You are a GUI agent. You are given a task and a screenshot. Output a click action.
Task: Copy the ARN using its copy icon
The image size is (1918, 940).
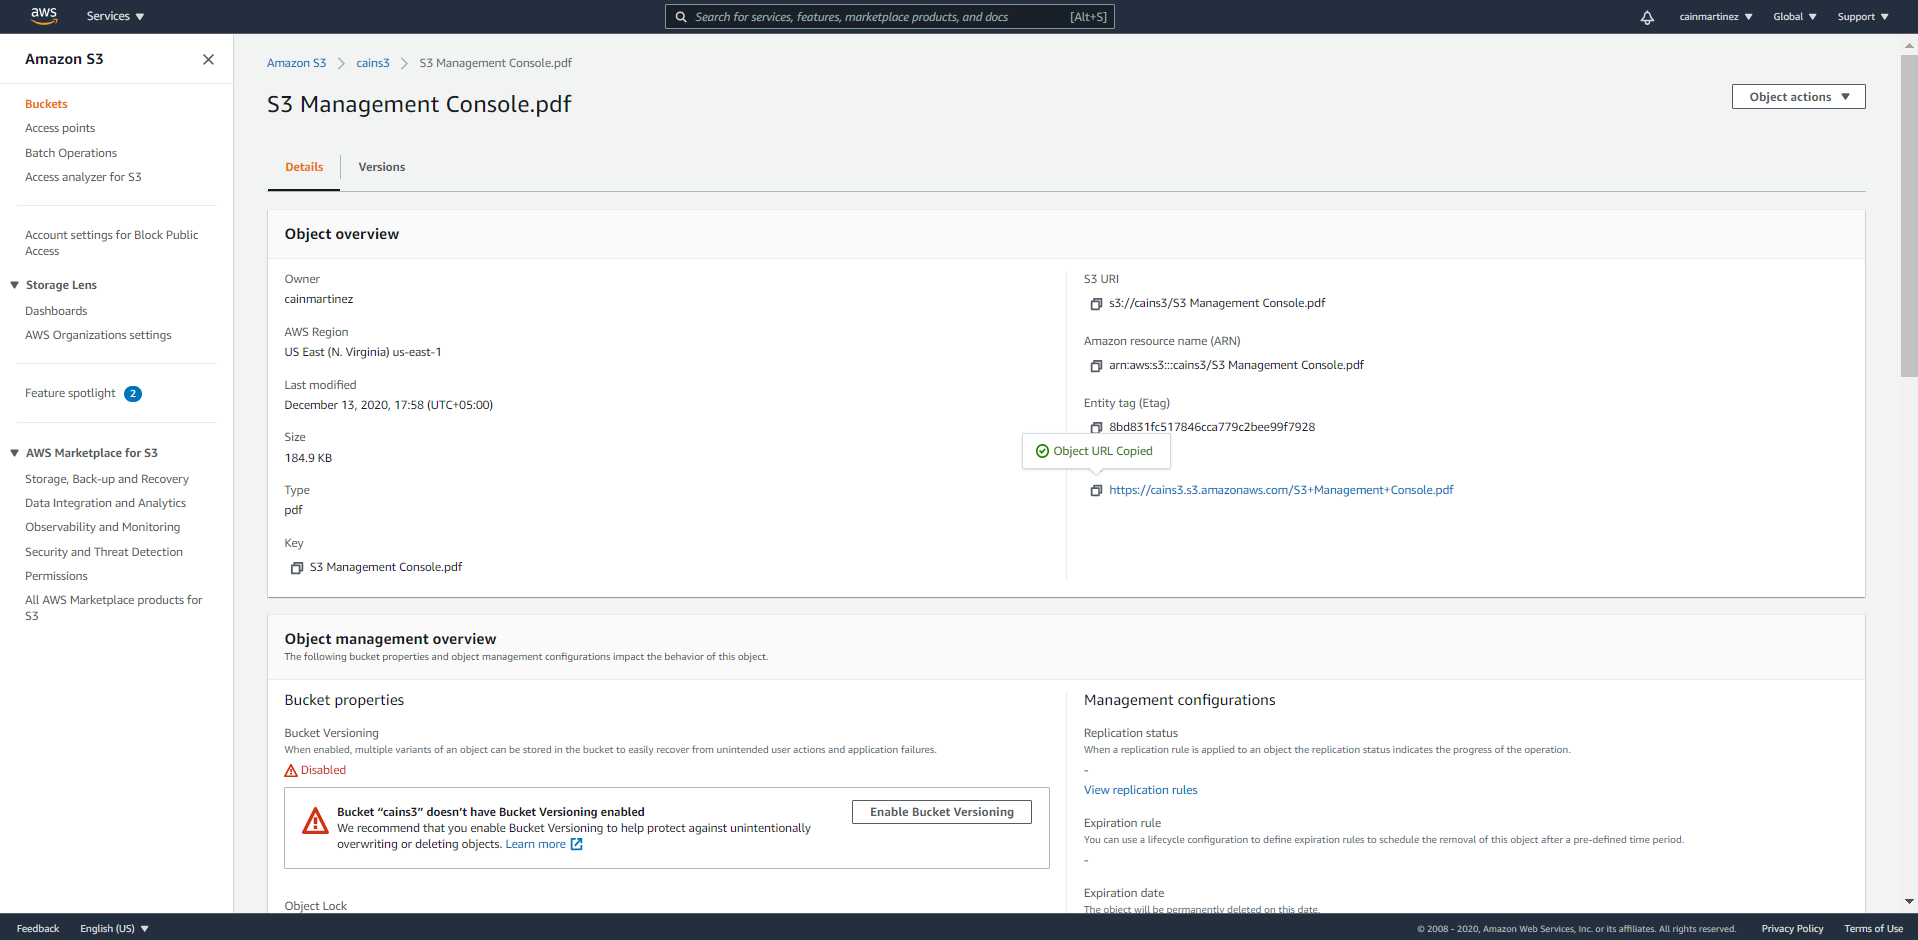point(1096,366)
